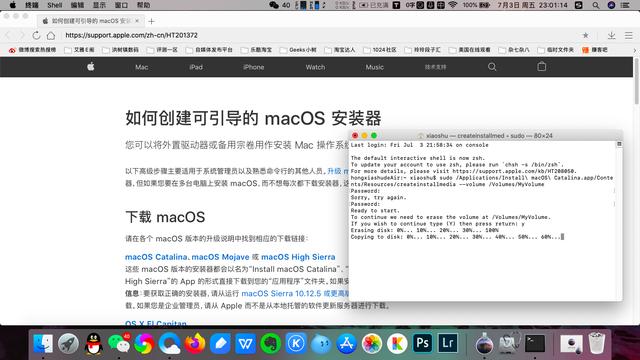Open the shopping bag icon
Viewport: 640px width, 360px height.
pyautogui.click(x=542, y=67)
